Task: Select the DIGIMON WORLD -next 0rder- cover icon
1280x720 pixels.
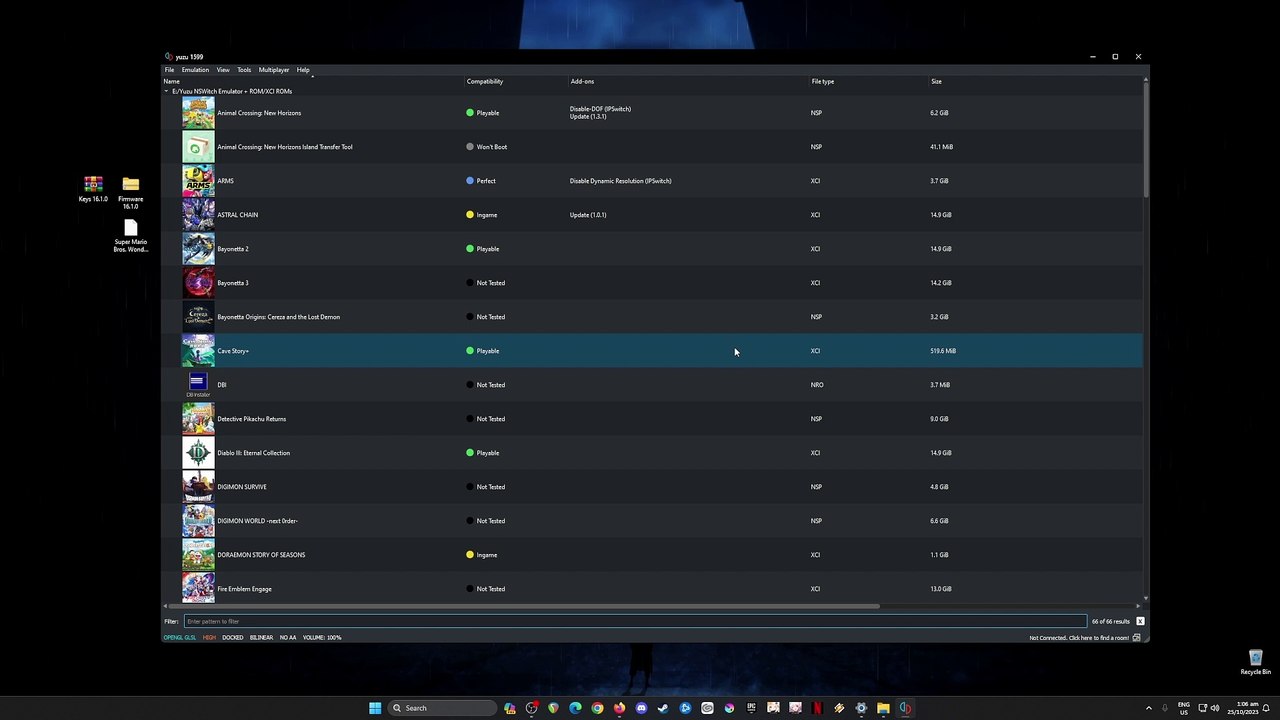Action: tap(198, 521)
